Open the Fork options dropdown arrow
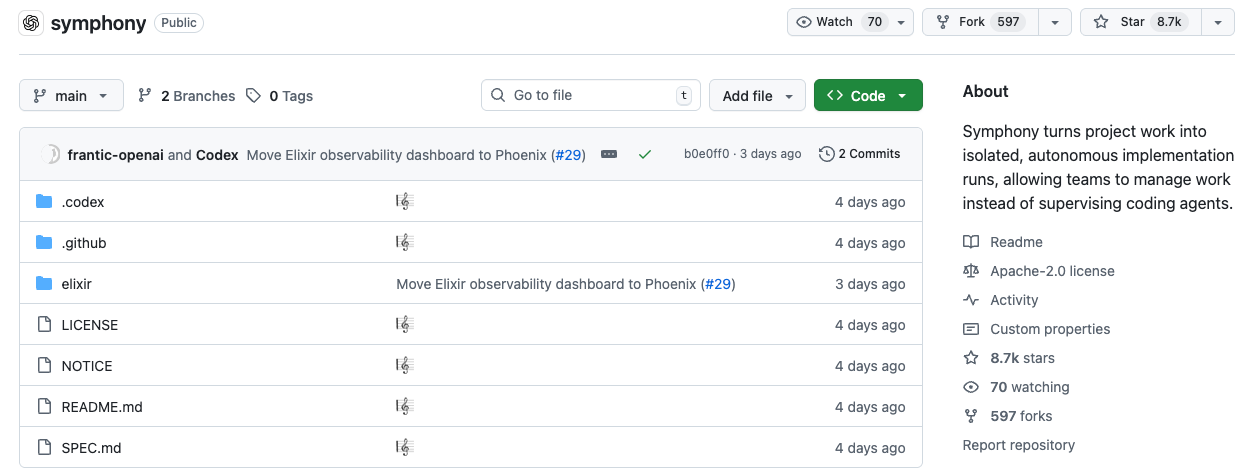Image resolution: width=1242 pixels, height=470 pixels. [x=1055, y=22]
